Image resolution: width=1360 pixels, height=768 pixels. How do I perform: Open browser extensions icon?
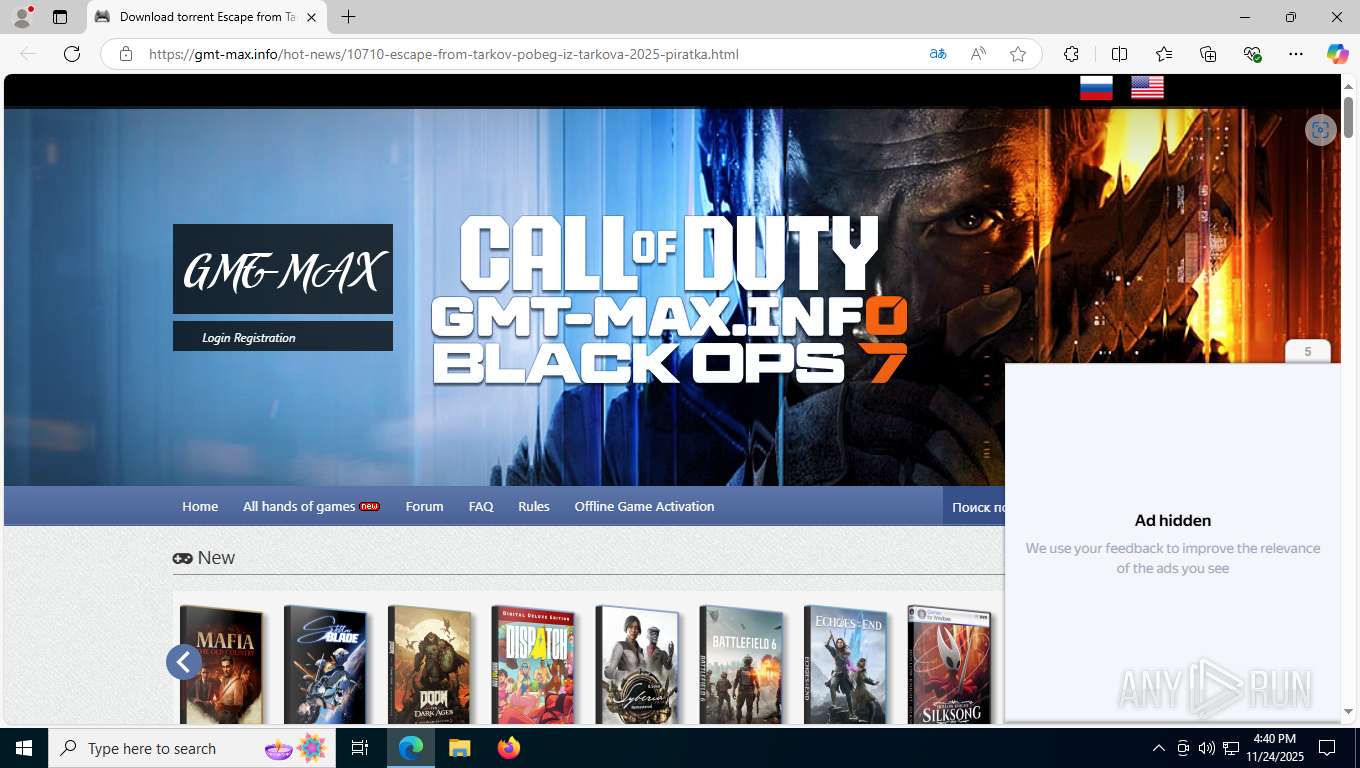tap(1071, 54)
